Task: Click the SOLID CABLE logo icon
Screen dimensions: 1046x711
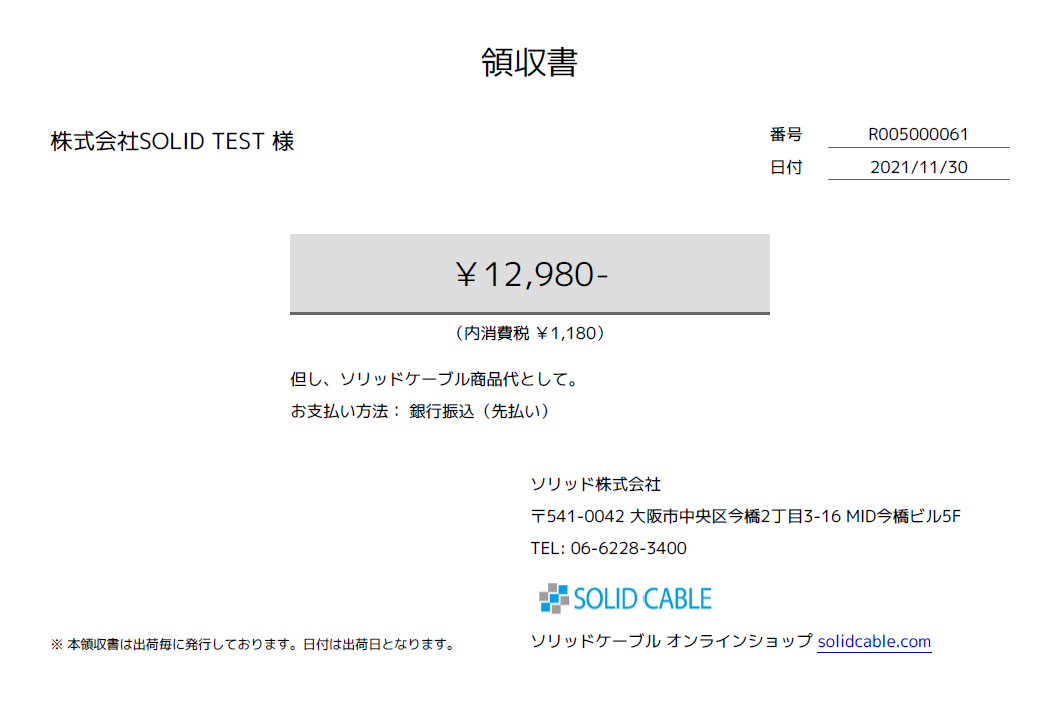Action: 554,598
